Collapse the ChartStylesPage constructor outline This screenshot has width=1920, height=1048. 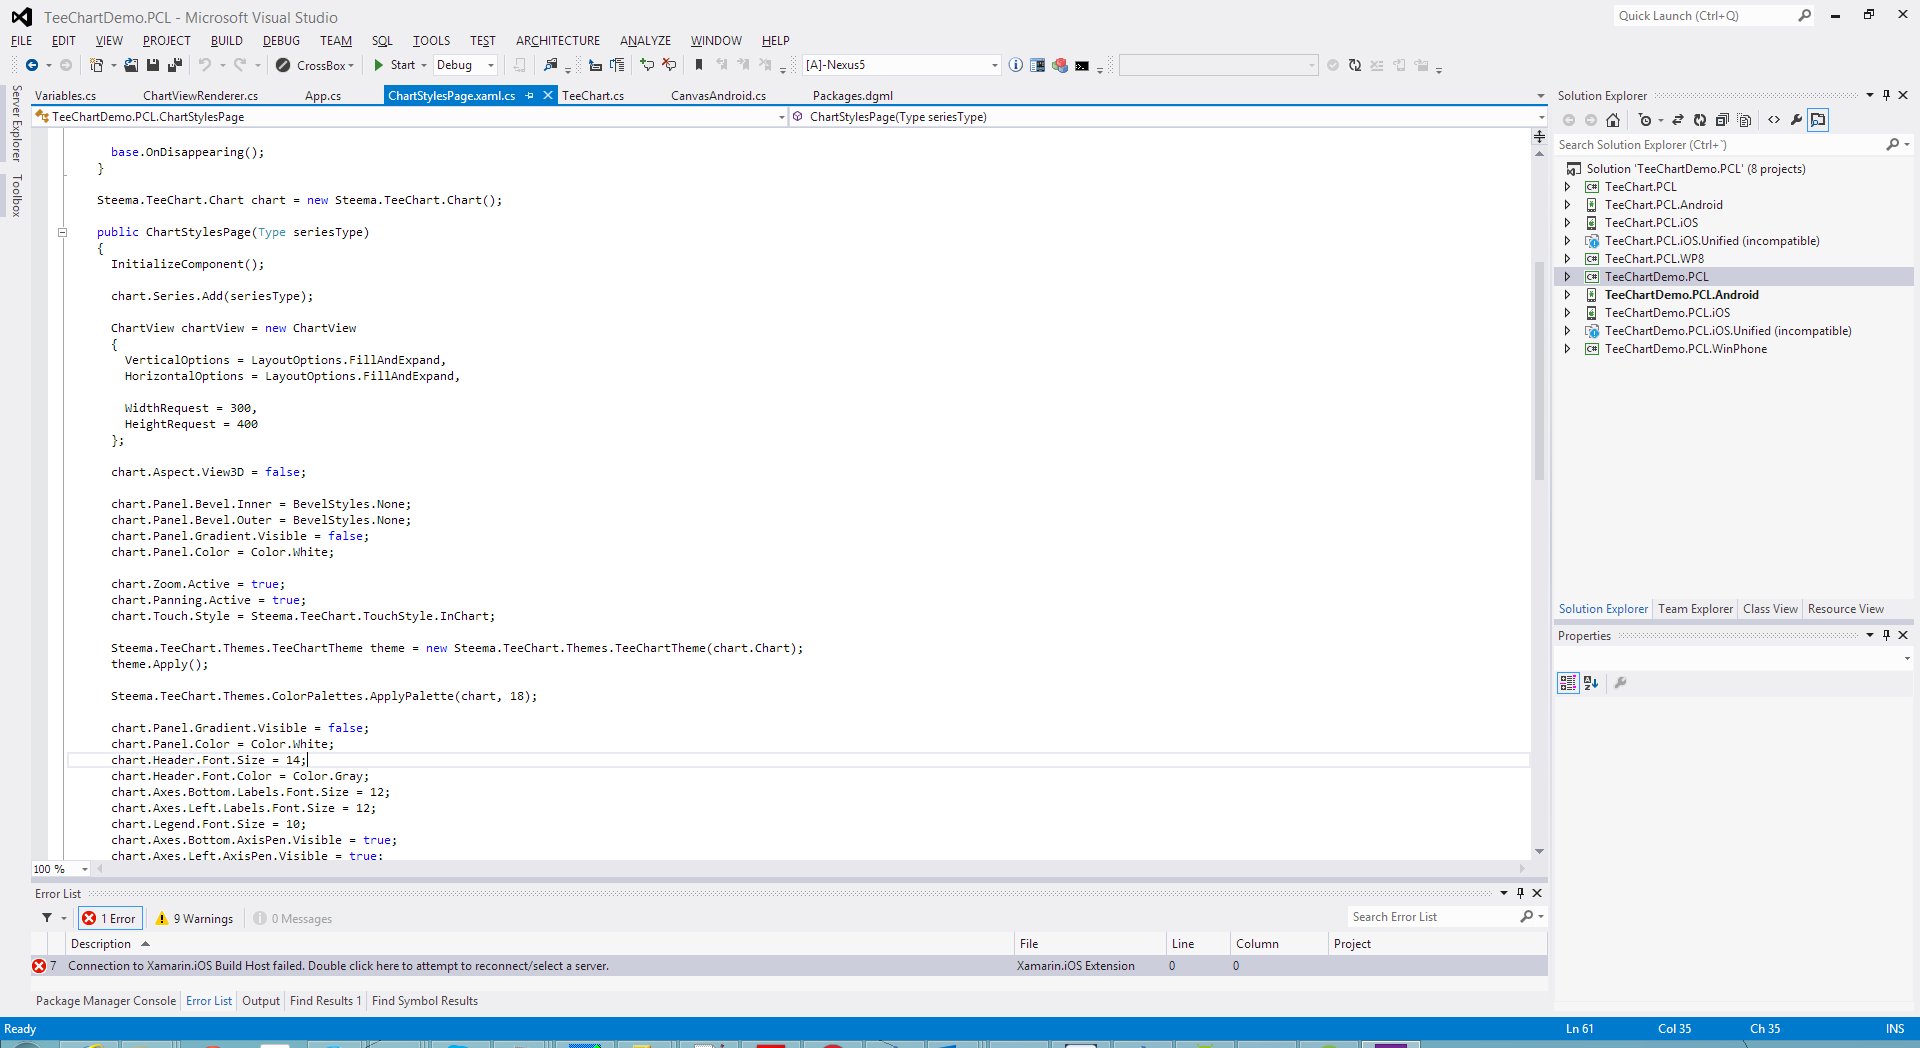[x=62, y=232]
